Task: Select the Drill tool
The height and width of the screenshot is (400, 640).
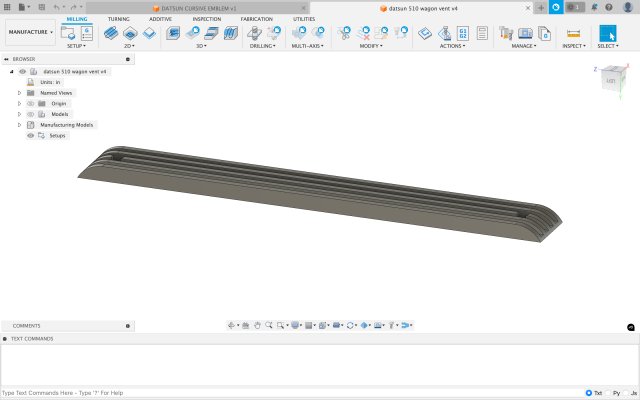Action: [x=255, y=33]
